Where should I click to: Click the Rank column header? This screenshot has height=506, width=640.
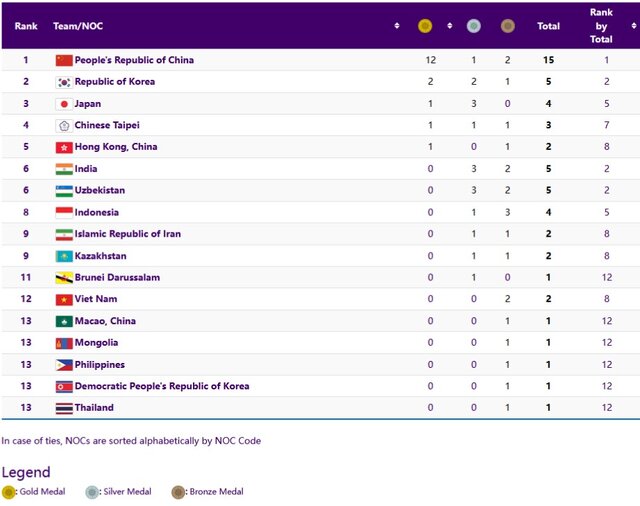coord(26,26)
